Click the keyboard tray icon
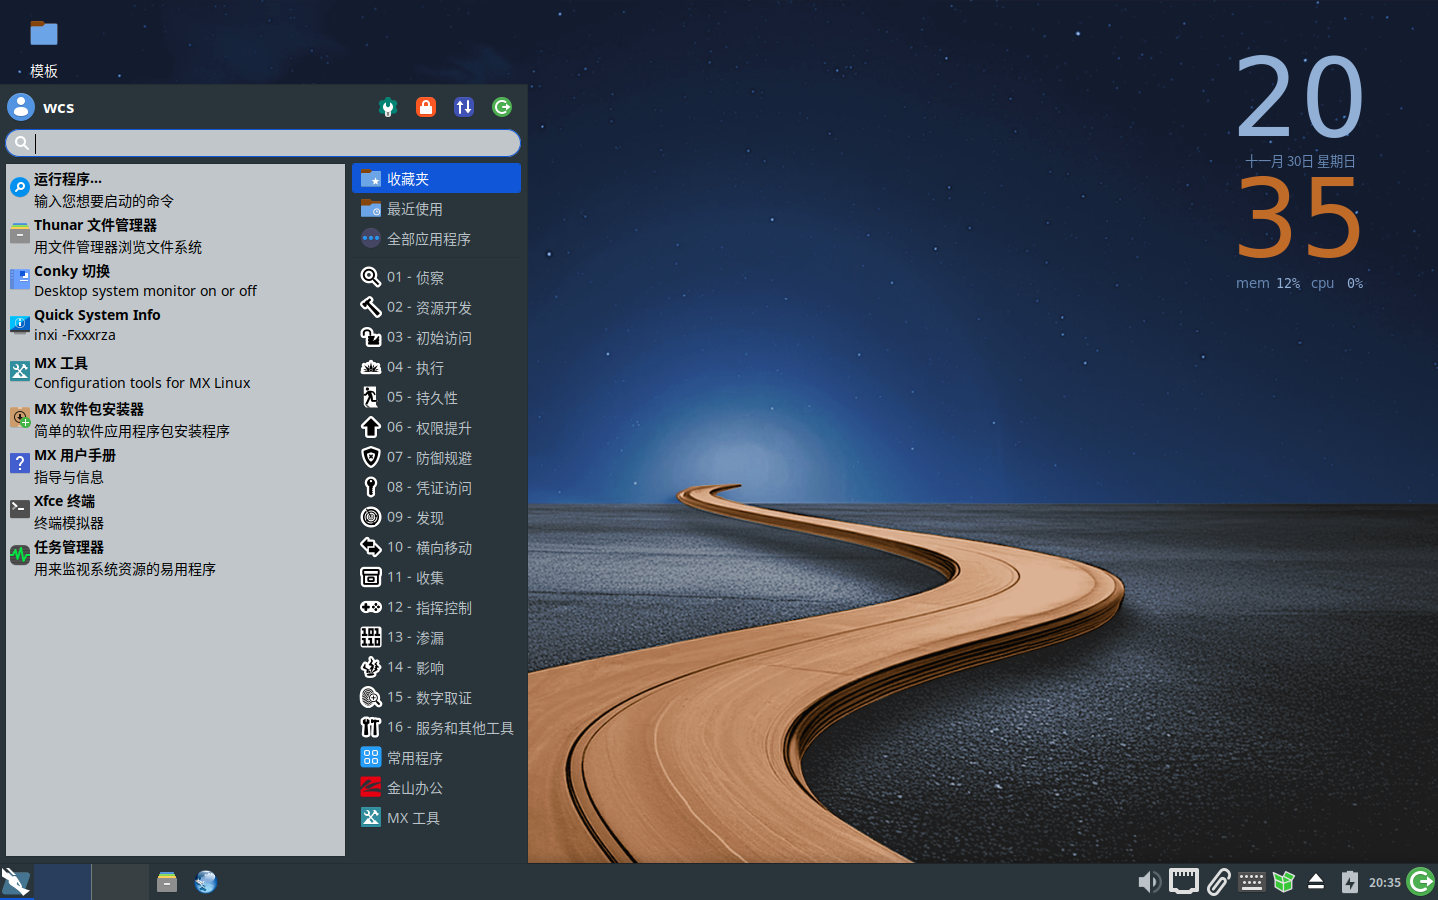 [x=1251, y=881]
